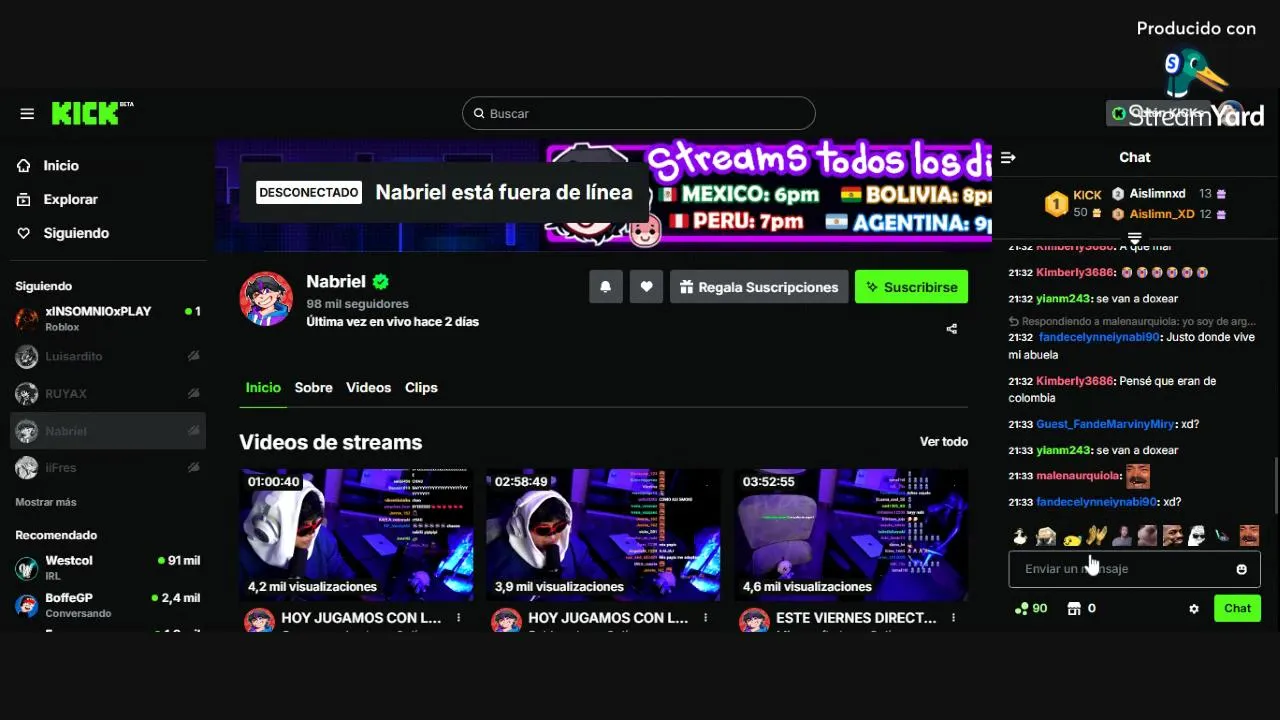Open the ESTE VIERNES DIRECT... video title

point(856,618)
